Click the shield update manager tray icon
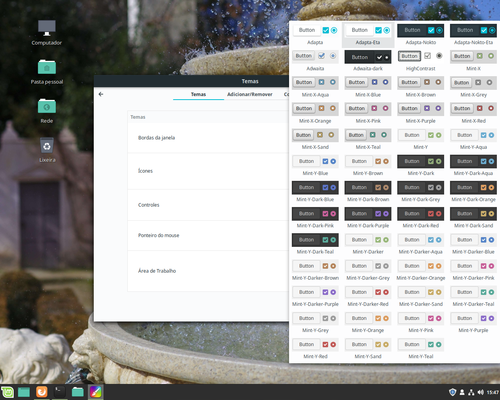 [x=452, y=392]
